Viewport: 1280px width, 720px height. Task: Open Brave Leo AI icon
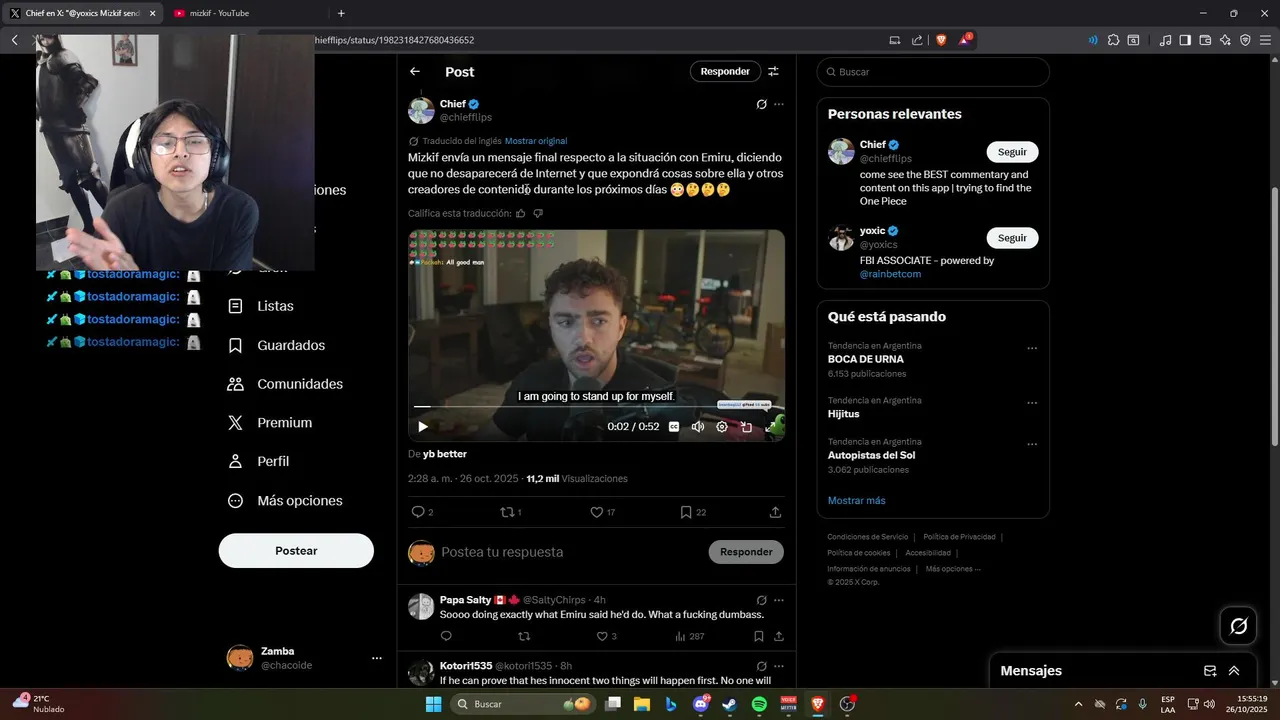tap(1225, 40)
